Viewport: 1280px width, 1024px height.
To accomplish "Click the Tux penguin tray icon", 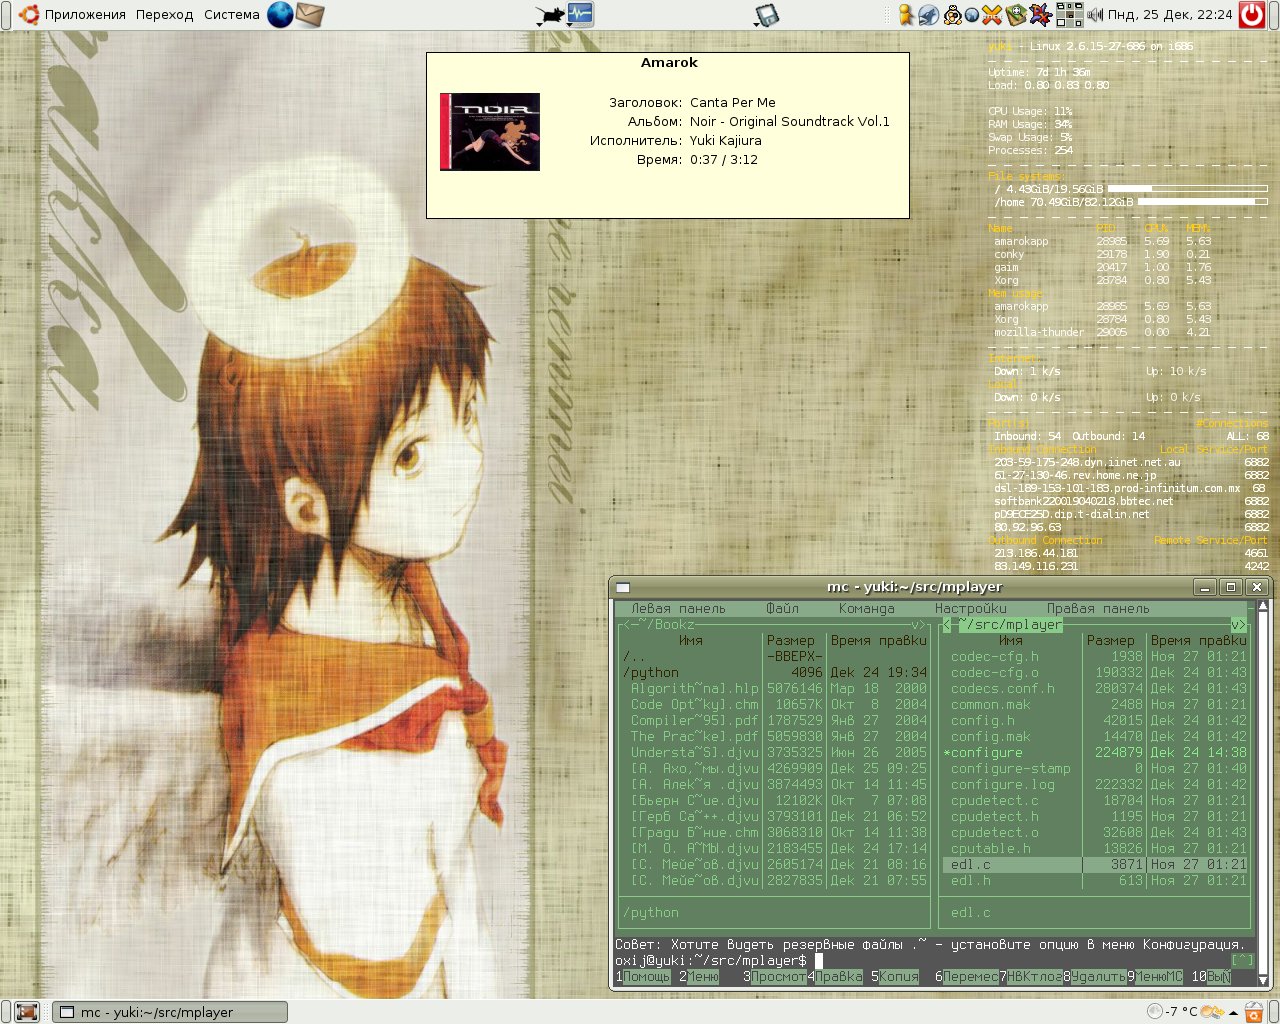I will [x=952, y=14].
